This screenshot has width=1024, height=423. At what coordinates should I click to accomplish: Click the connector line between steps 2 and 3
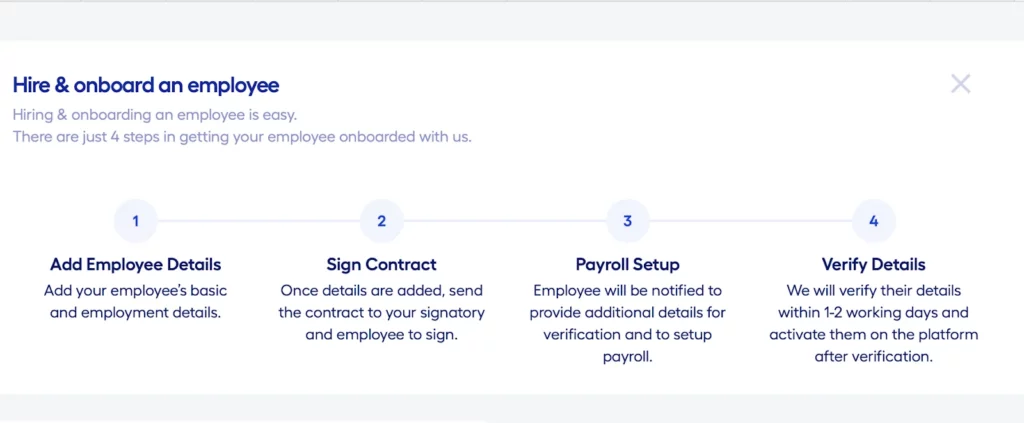[505, 221]
